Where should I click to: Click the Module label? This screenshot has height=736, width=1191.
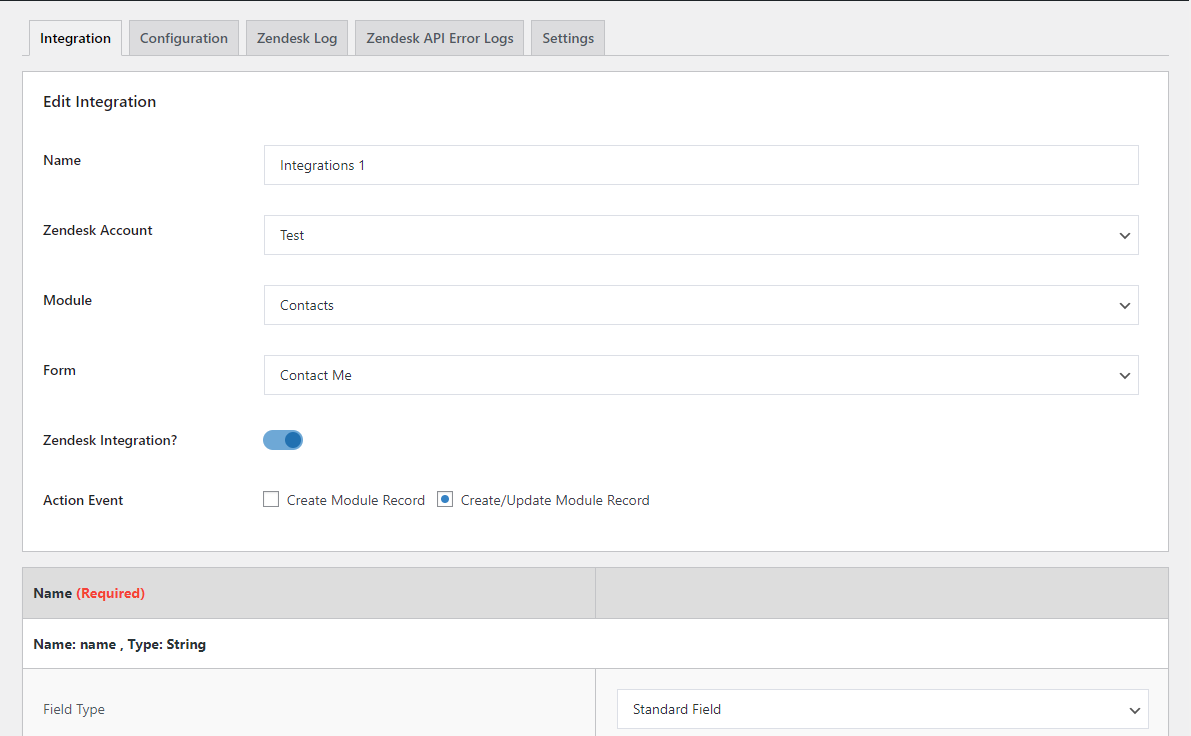(68, 300)
